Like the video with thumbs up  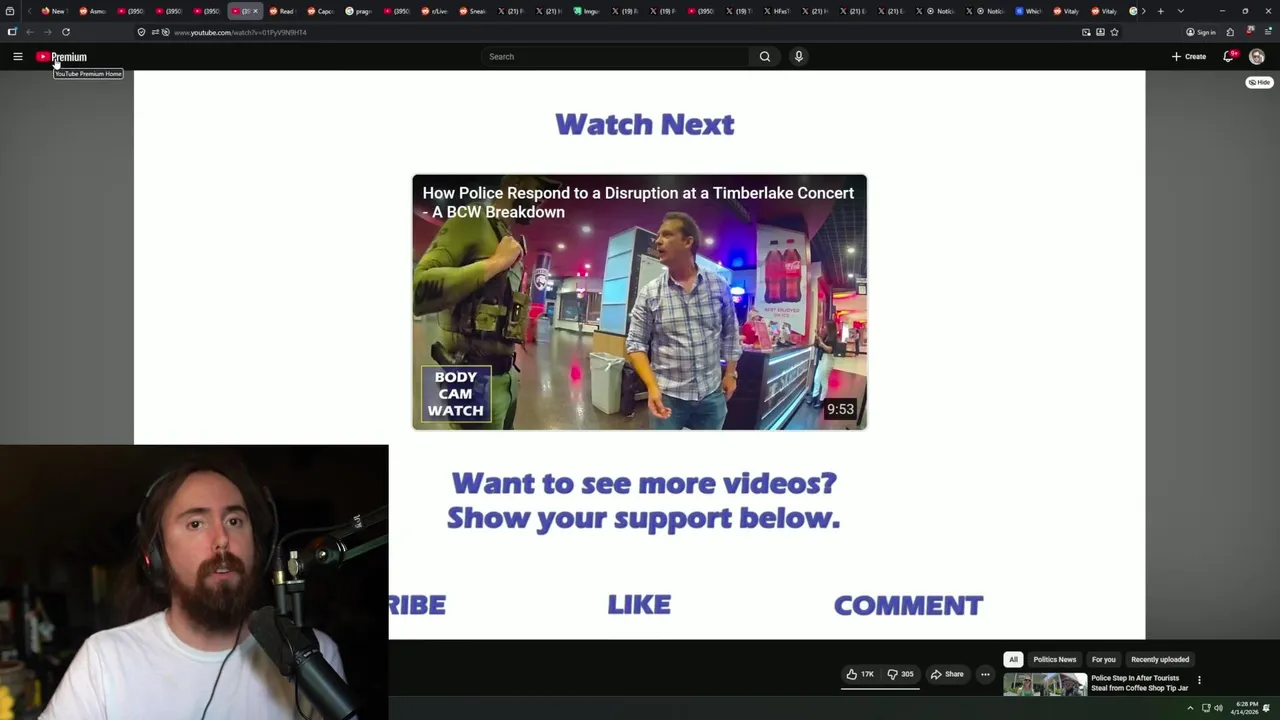860,674
